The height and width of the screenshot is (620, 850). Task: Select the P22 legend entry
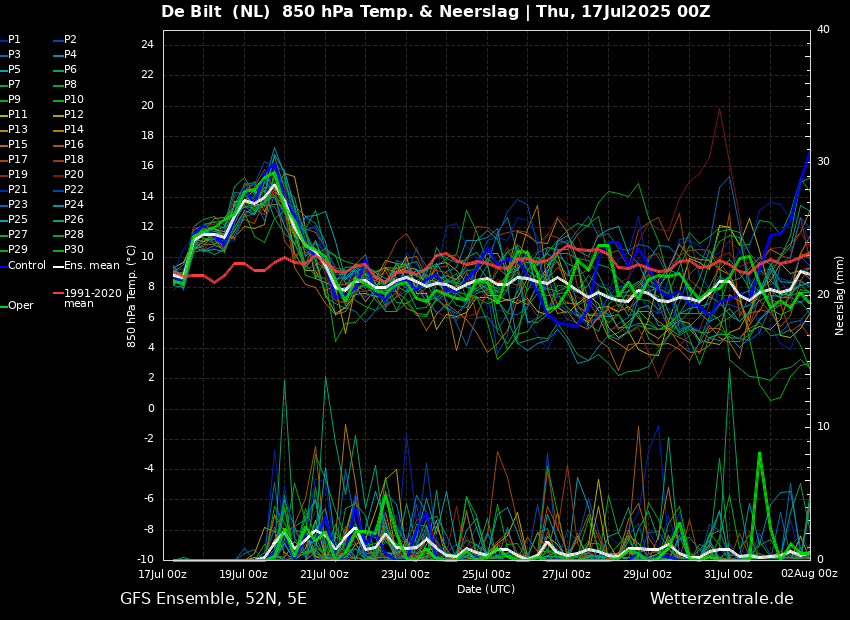pos(68,190)
